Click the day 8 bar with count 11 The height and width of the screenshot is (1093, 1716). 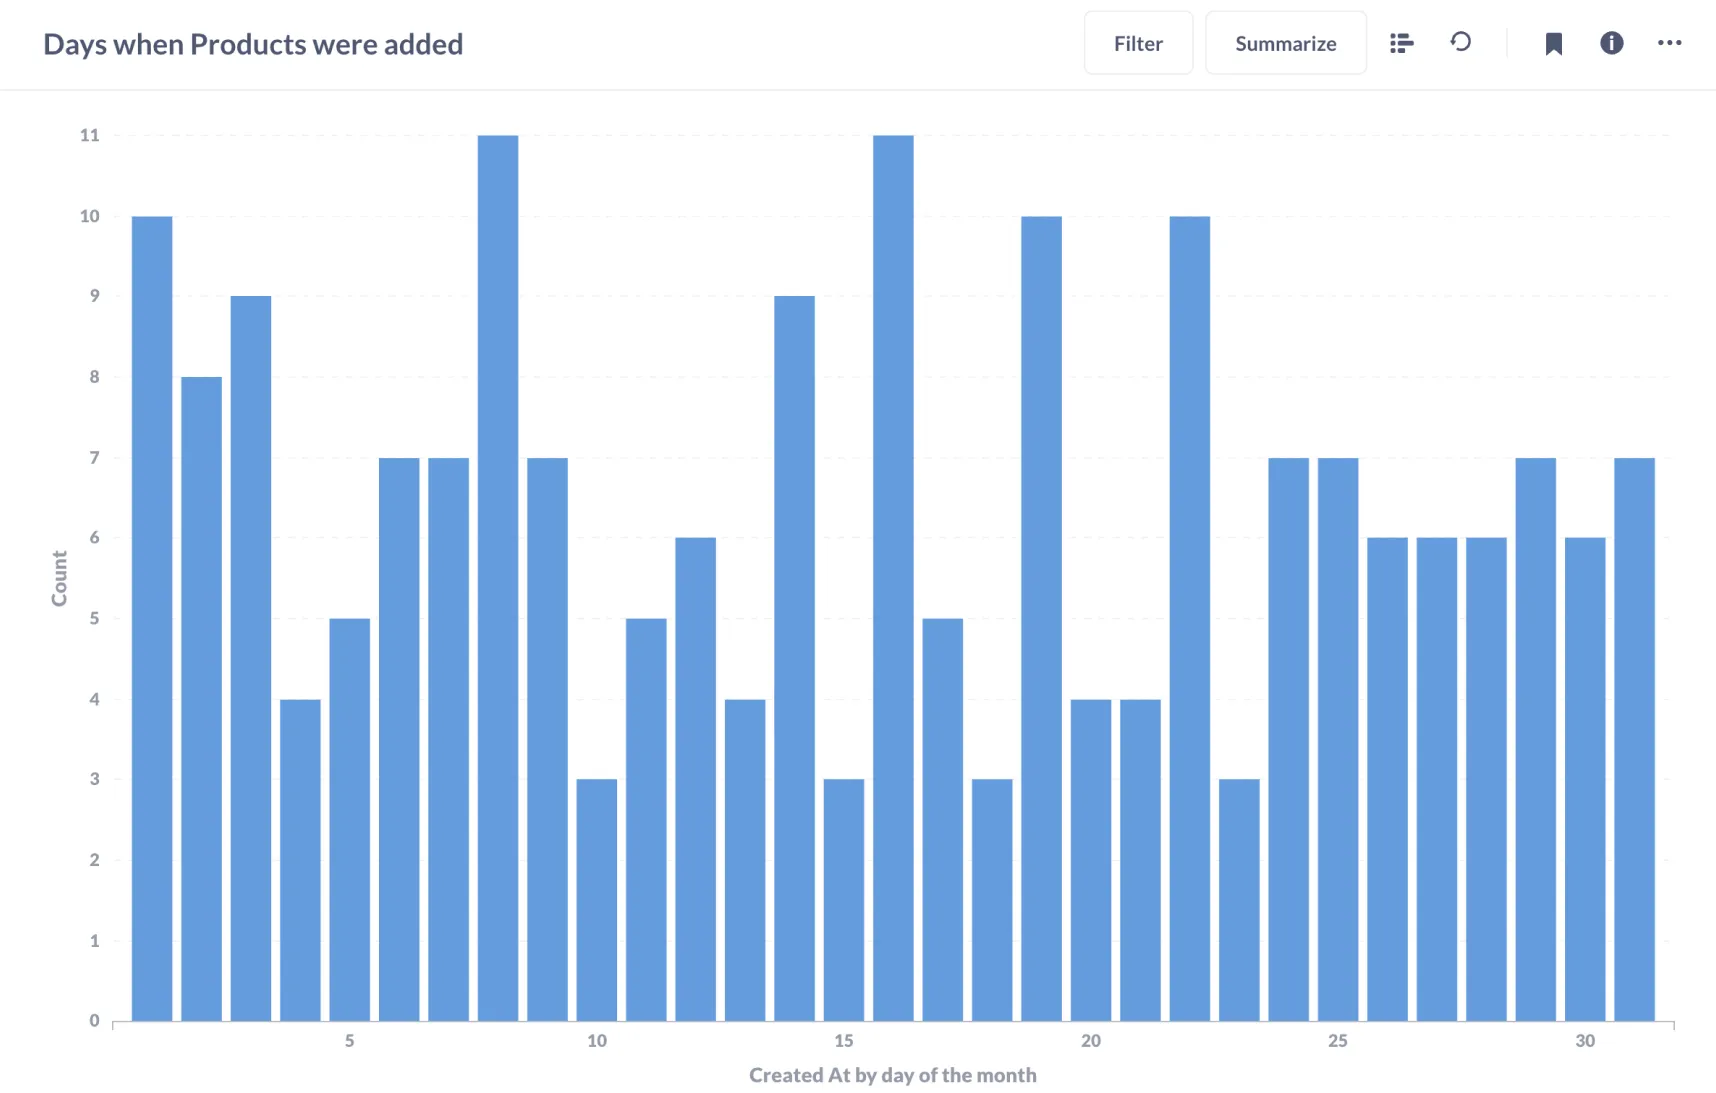click(498, 578)
